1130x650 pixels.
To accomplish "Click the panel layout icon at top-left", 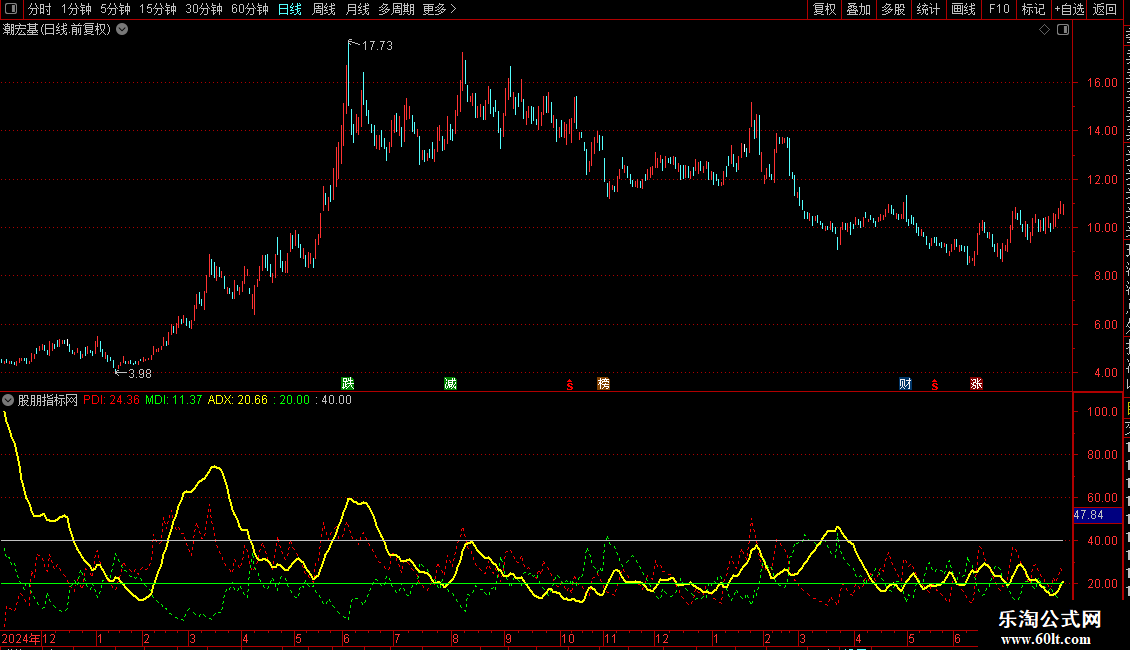I will (x=11, y=9).
